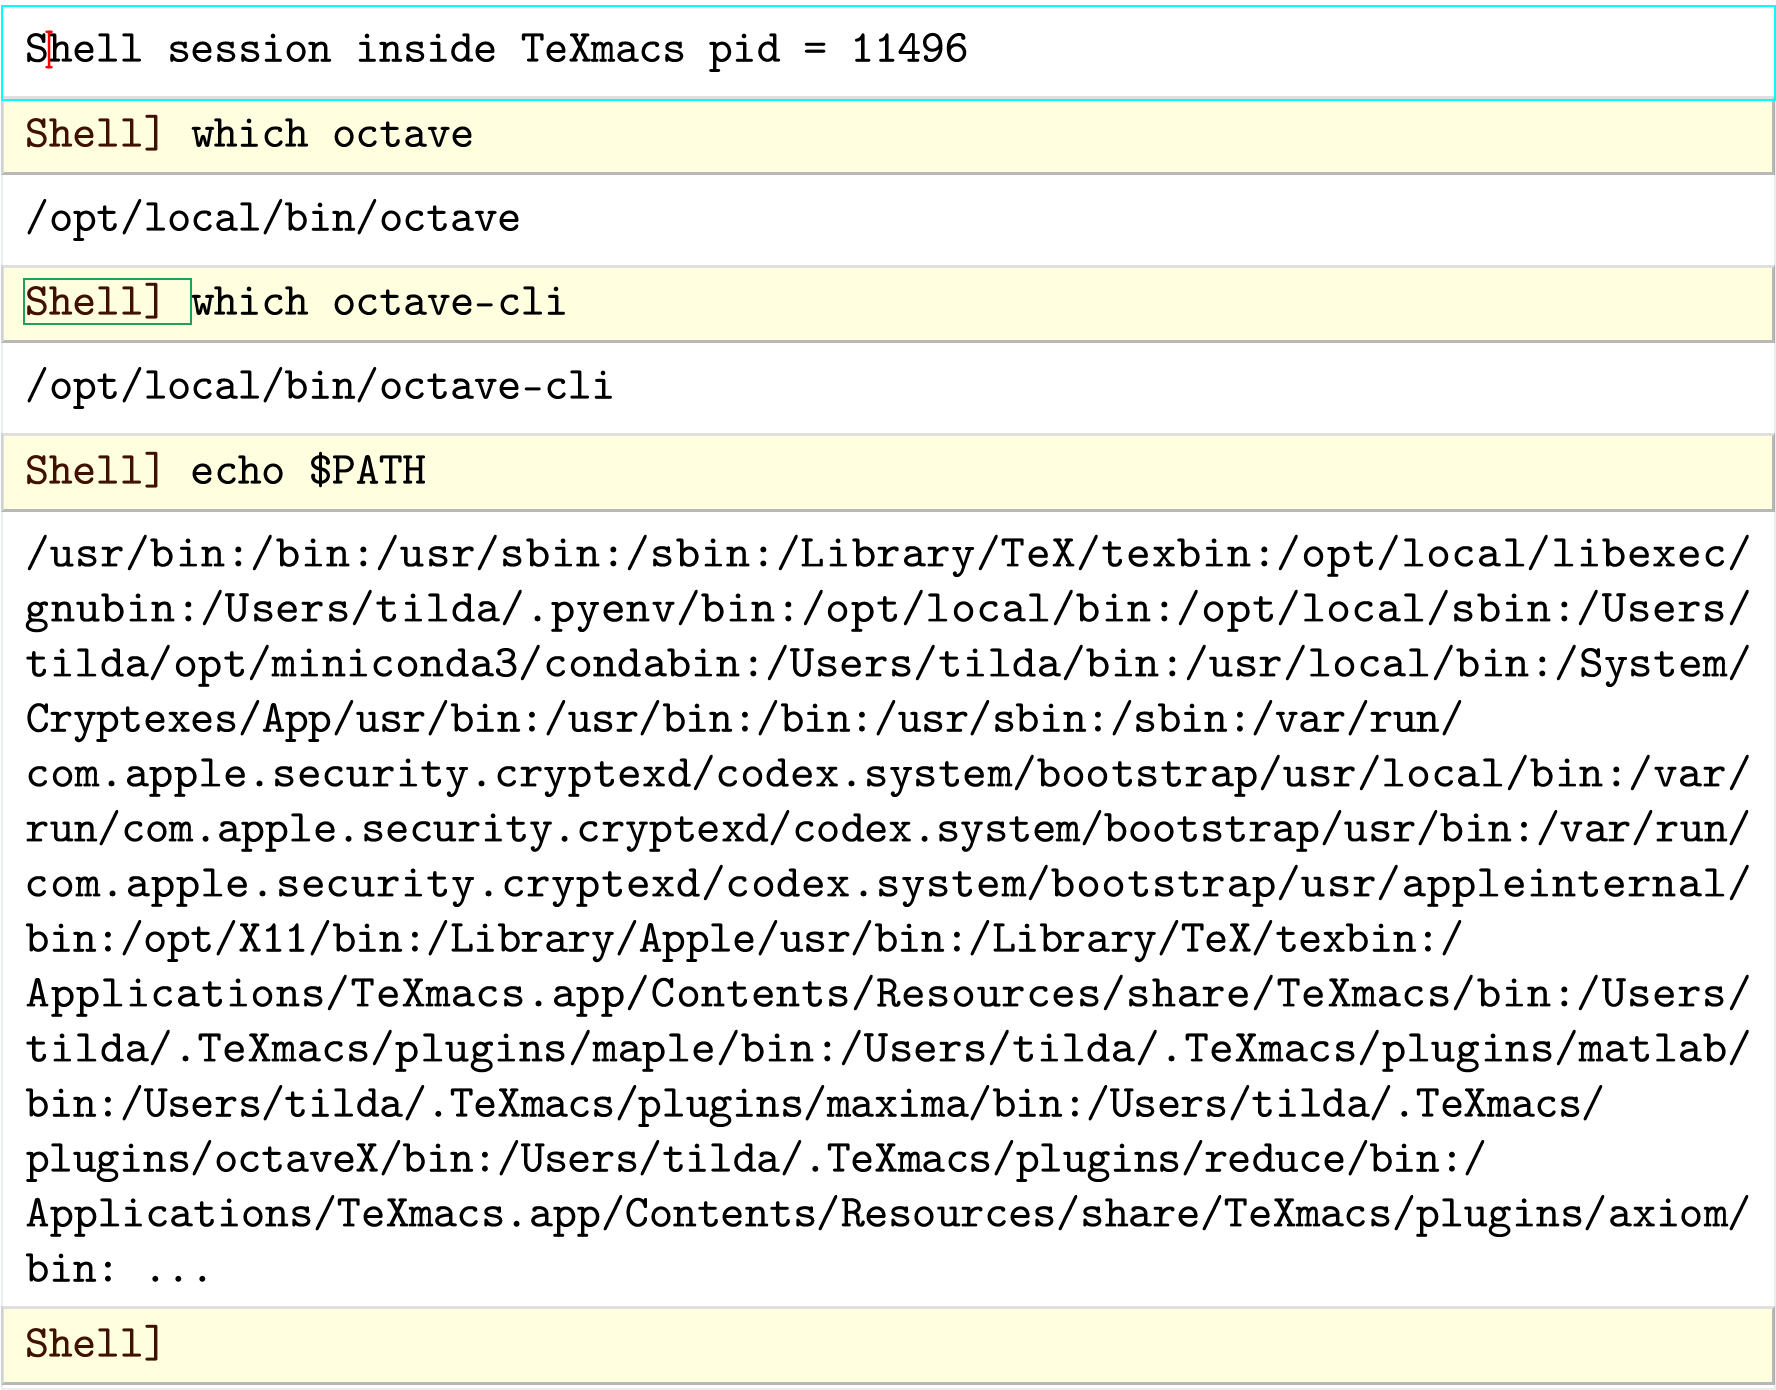This screenshot has width=1776, height=1390.
Task: Click the 'which octave' command input
Action: click(x=332, y=134)
